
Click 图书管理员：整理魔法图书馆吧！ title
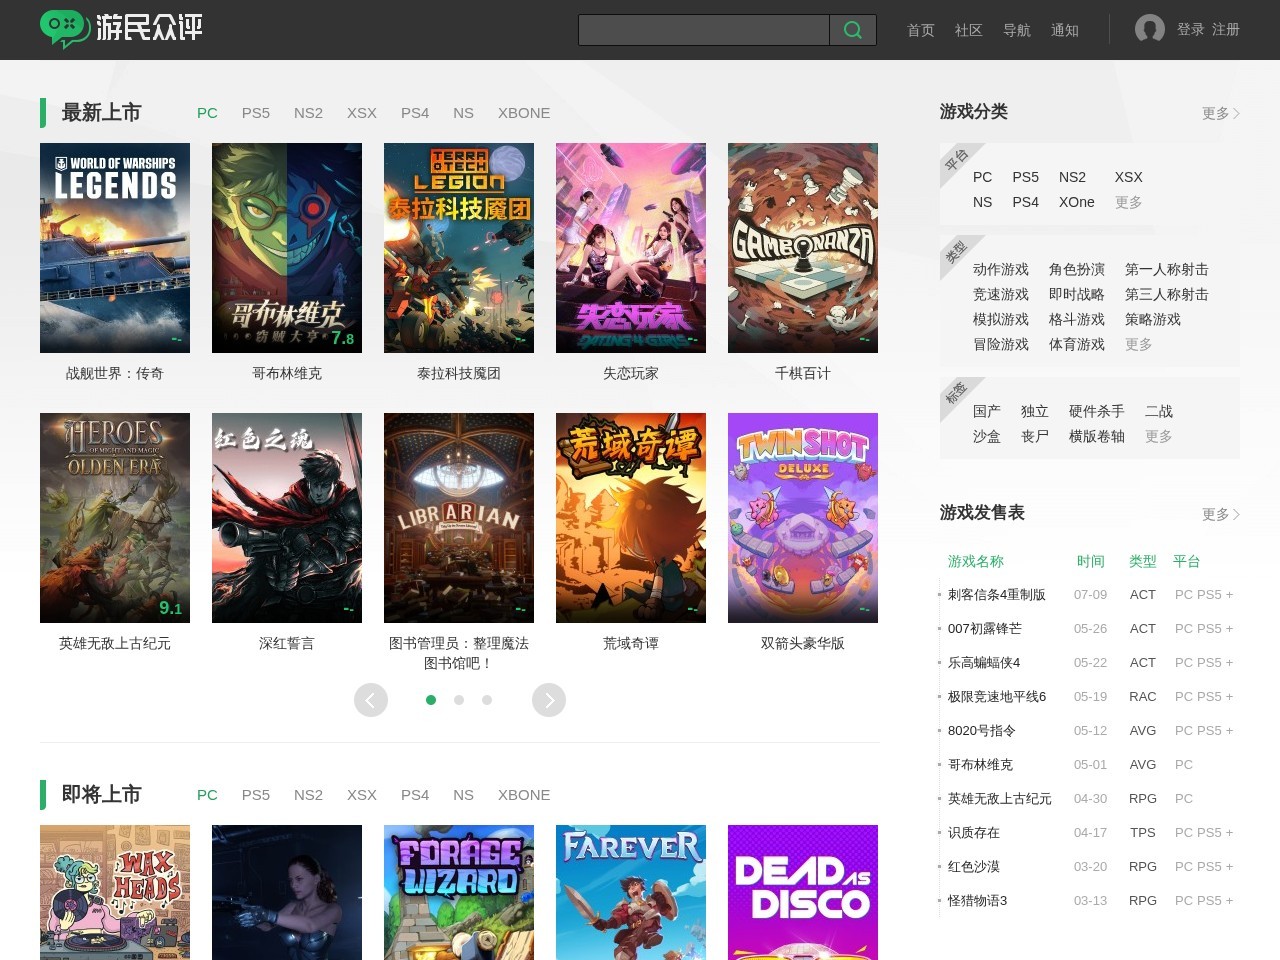[x=459, y=653]
